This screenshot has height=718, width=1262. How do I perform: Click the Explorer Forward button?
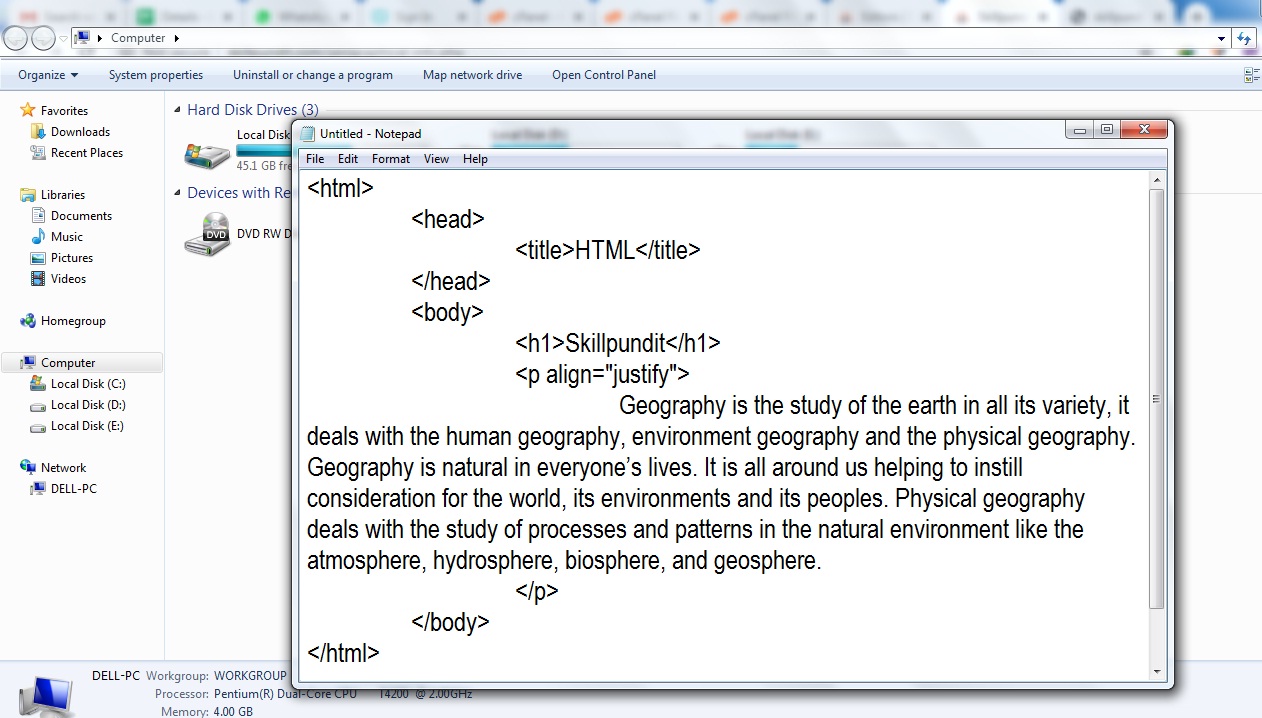tap(43, 38)
